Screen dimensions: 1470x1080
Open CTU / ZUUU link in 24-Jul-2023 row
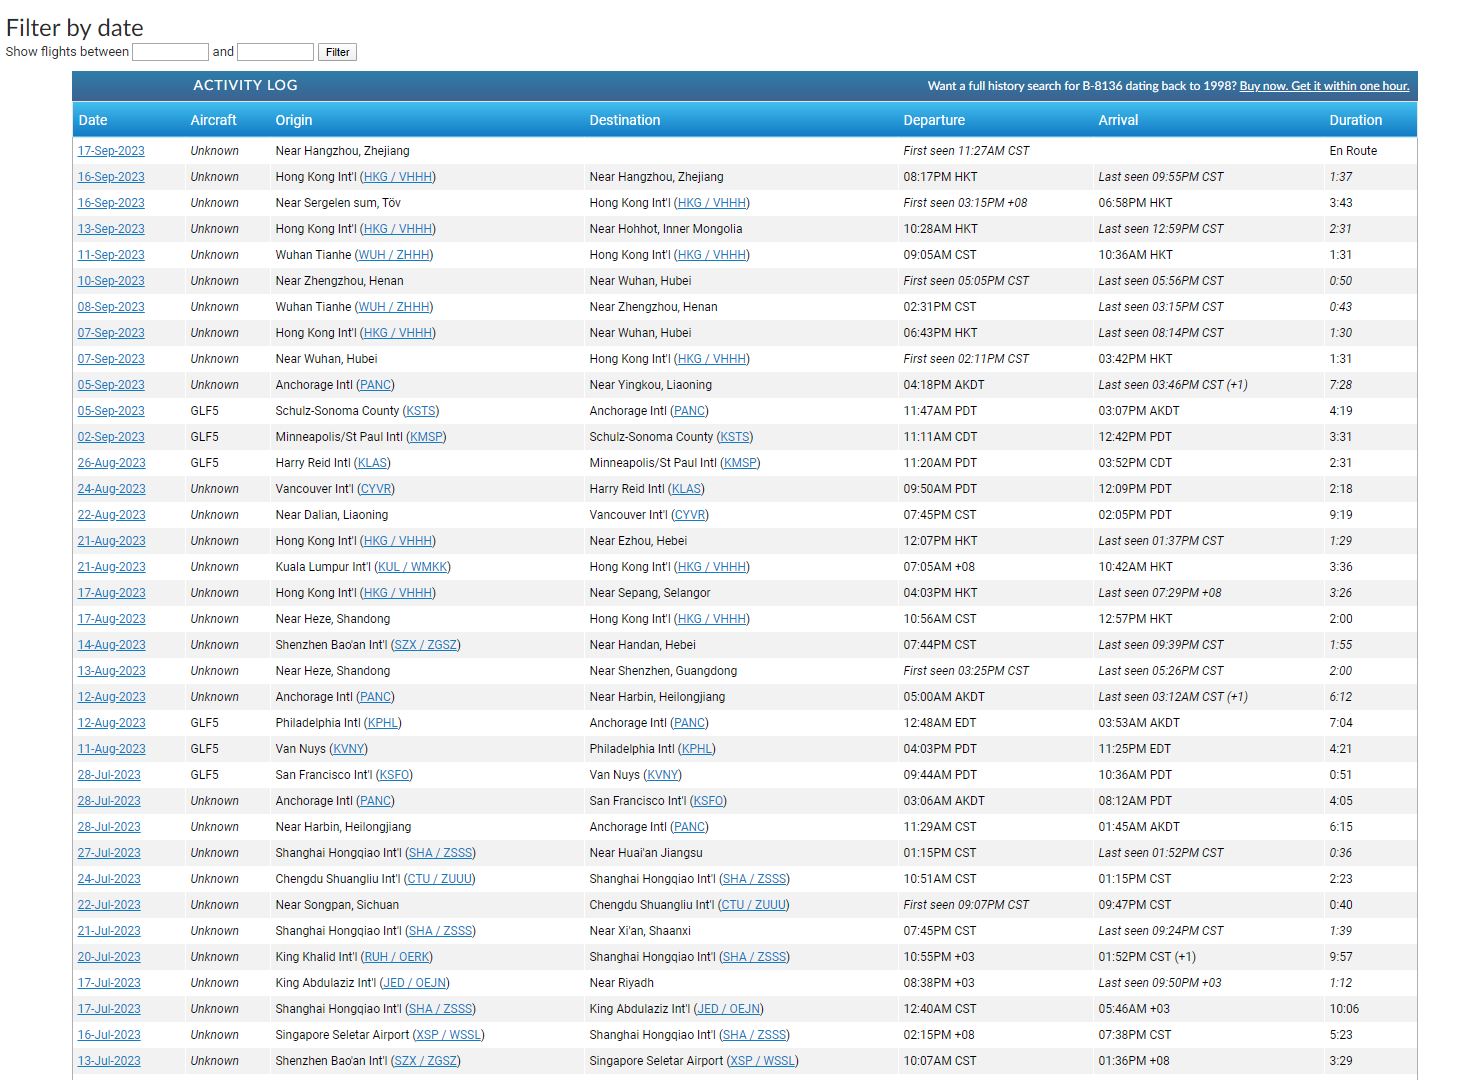440,879
